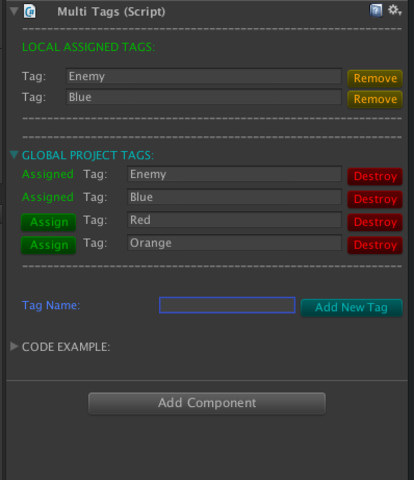
Task: Collapse the Multi Tags script component
Action: click(14, 11)
